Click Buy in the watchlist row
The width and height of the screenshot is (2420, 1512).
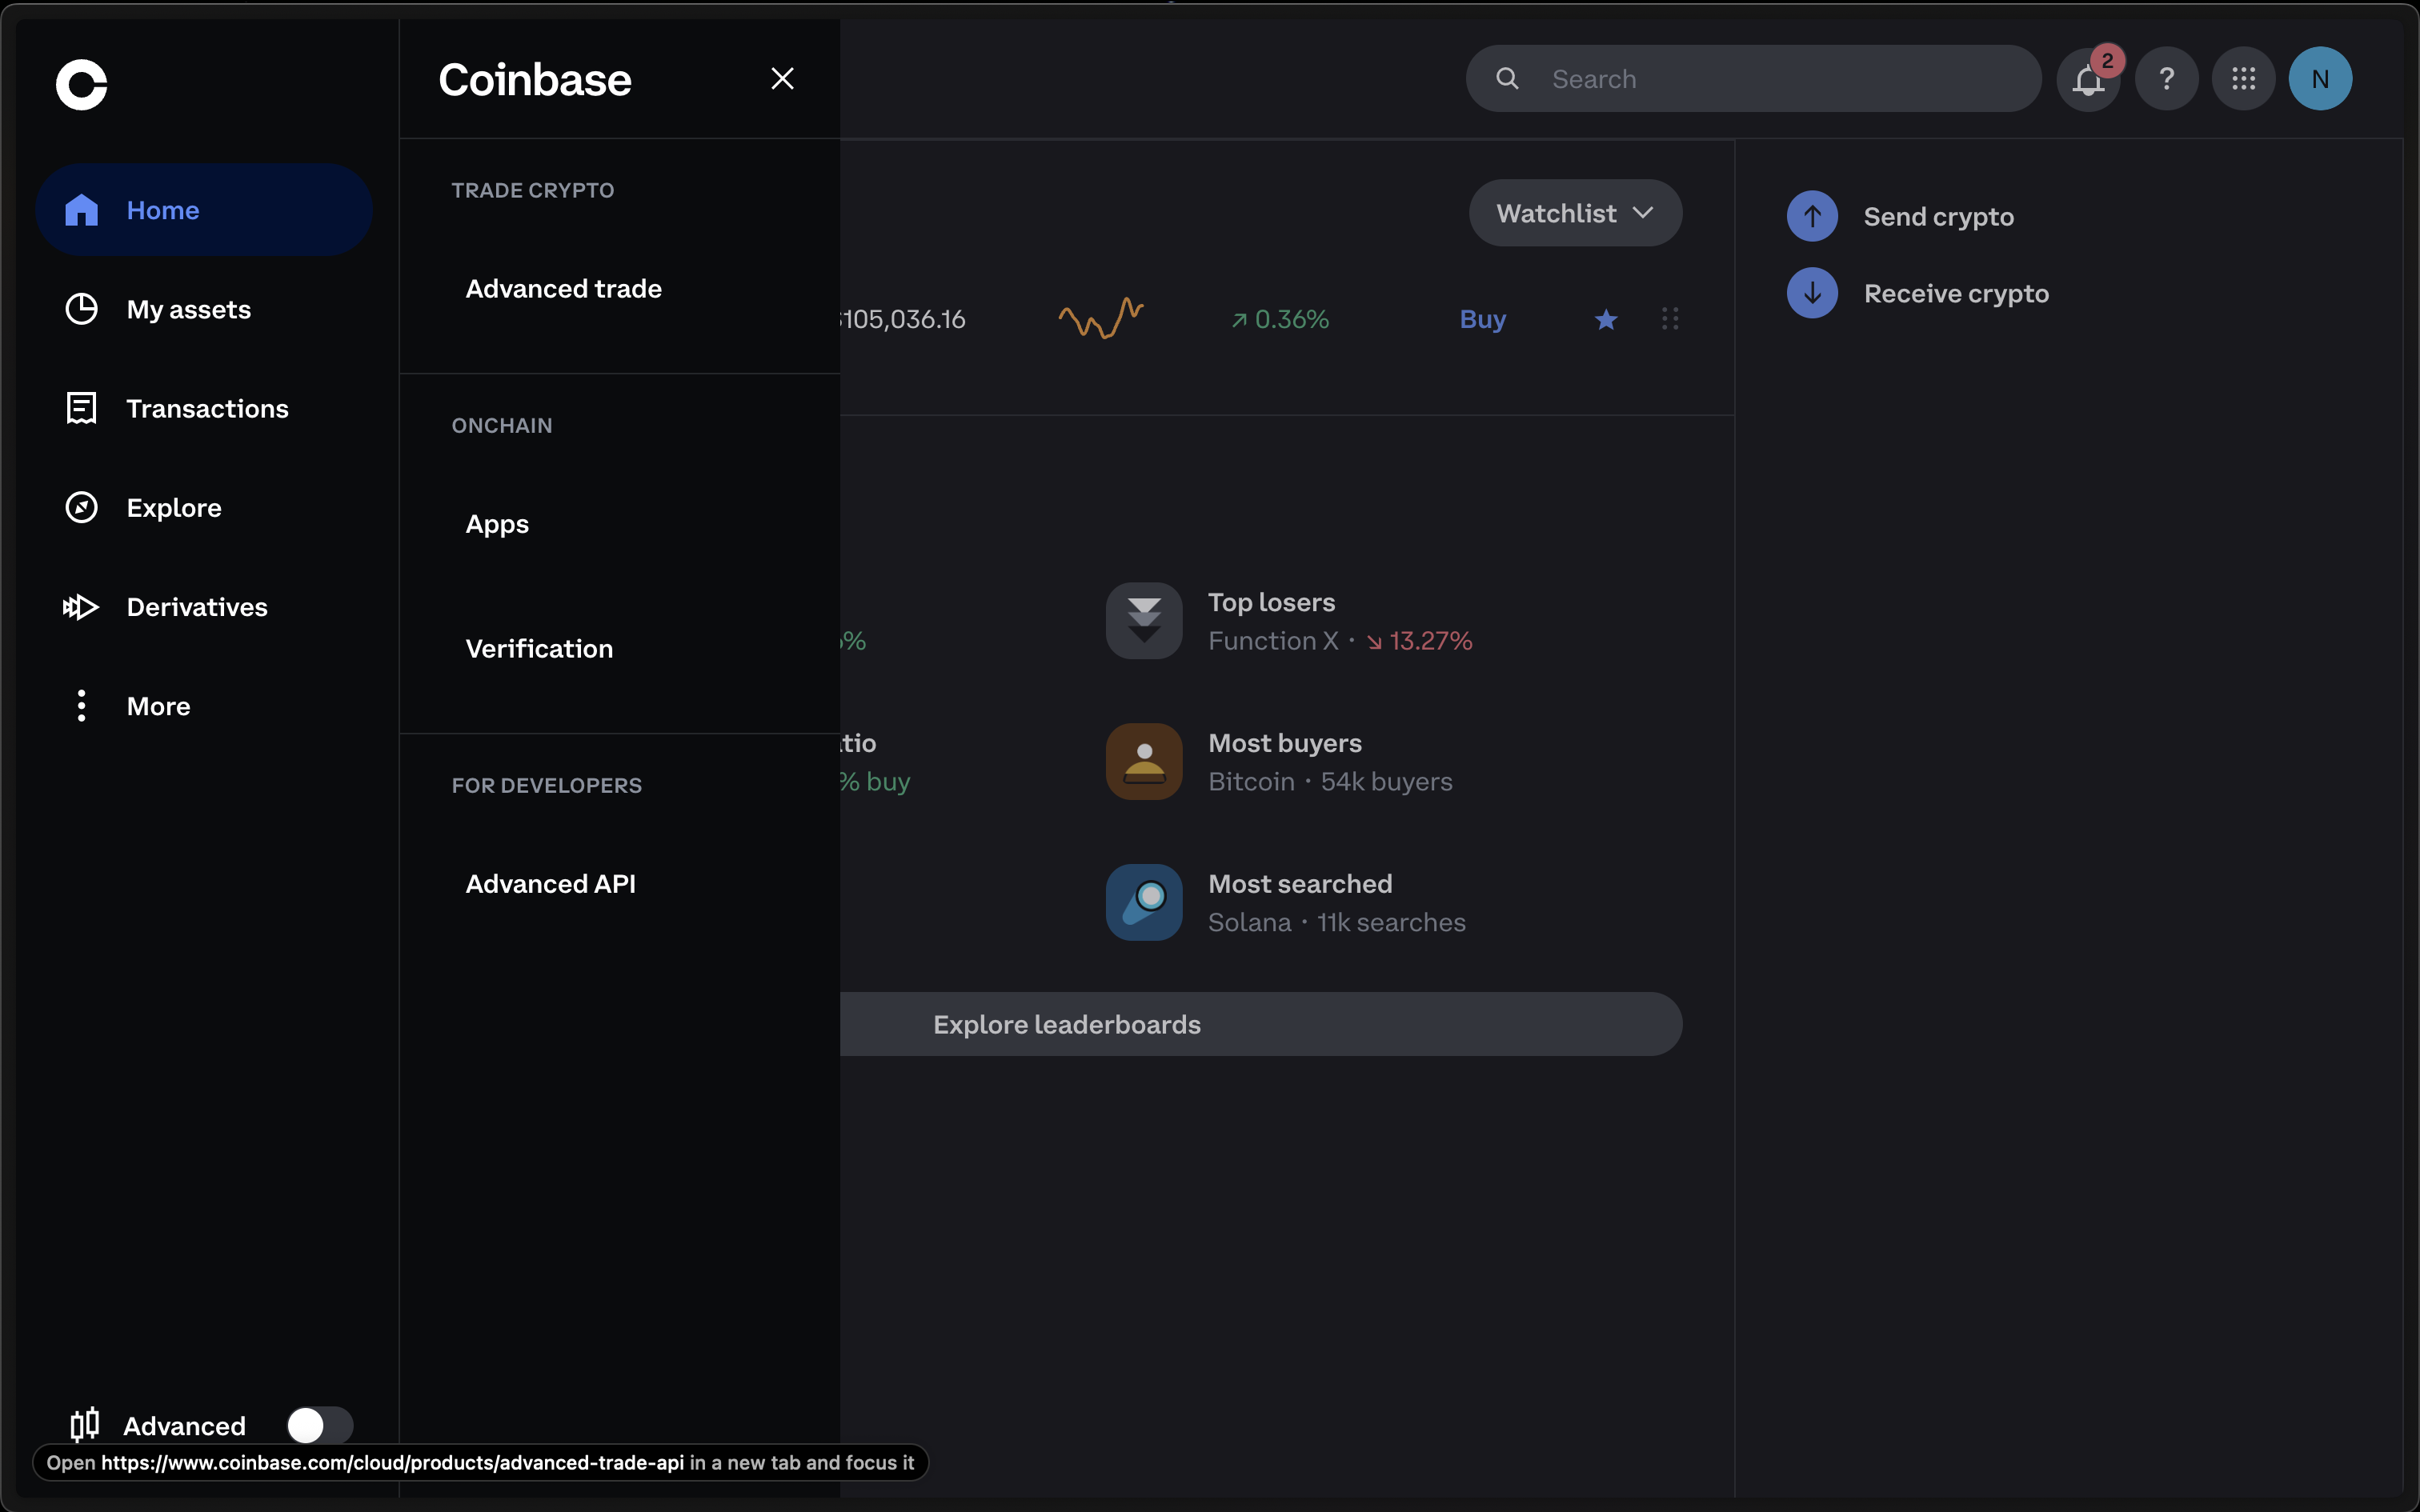tap(1482, 319)
